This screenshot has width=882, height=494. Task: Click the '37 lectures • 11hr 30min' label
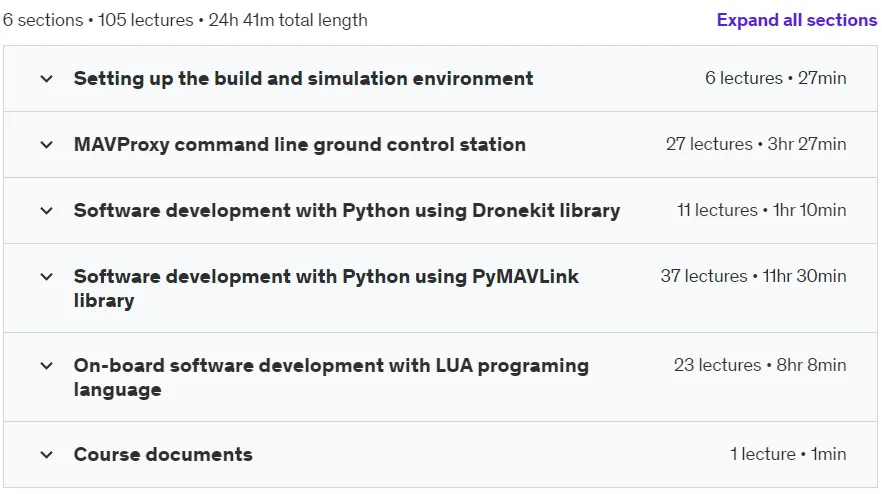tap(753, 276)
